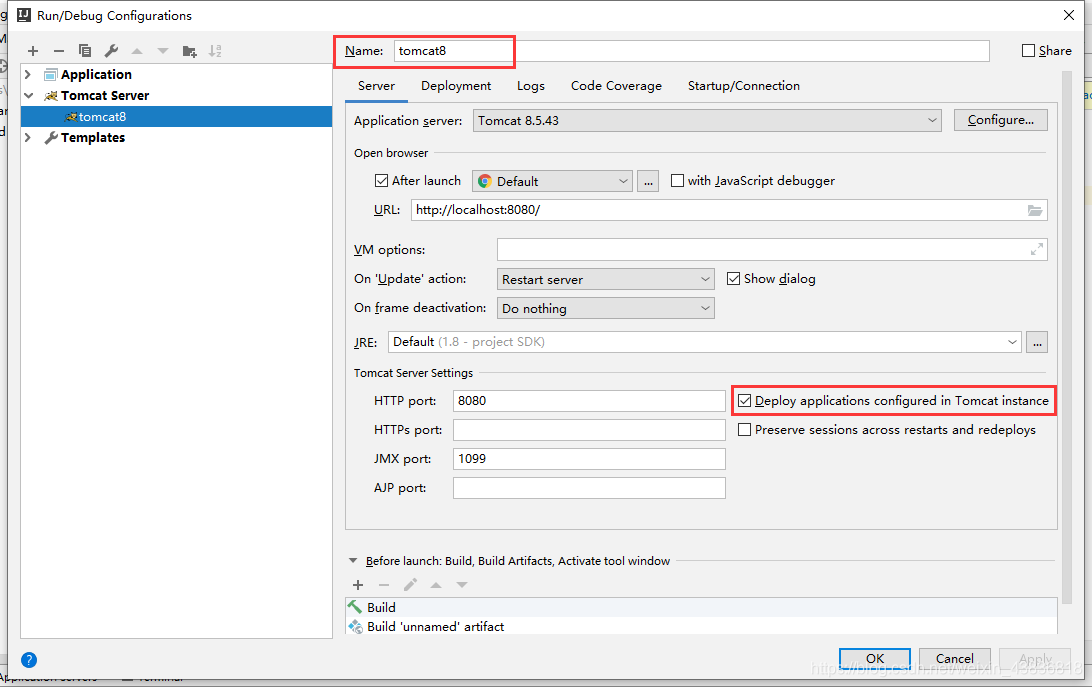The width and height of the screenshot is (1092, 687).
Task: Open browser list ellipsis button
Action: (x=648, y=181)
